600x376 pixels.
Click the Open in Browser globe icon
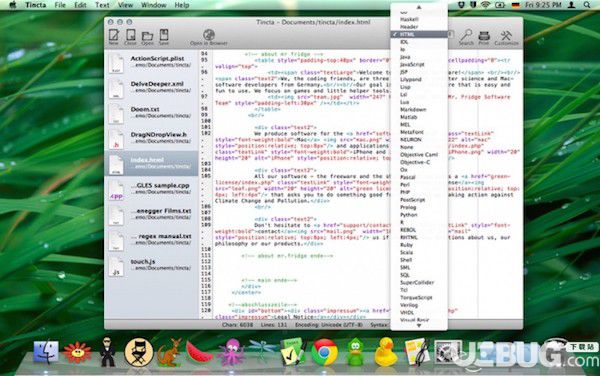[x=209, y=35]
